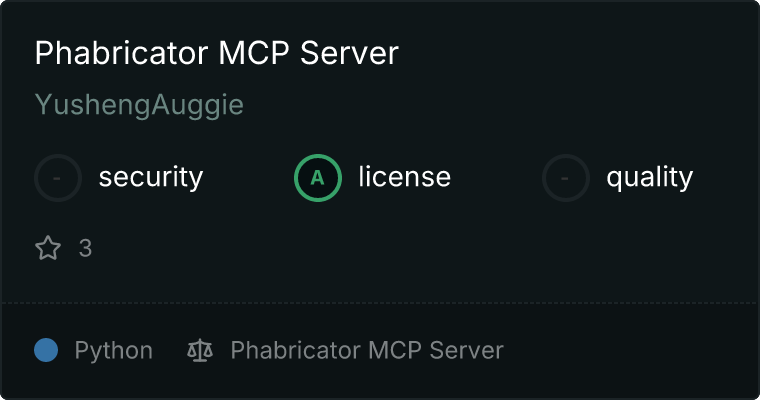The image size is (760, 400).
Task: Click the scales license icon in footer
Action: pos(200,350)
